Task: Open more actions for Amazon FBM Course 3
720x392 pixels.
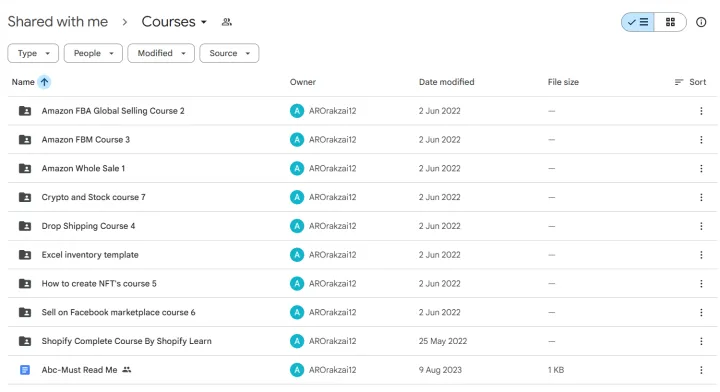Action: coord(701,140)
